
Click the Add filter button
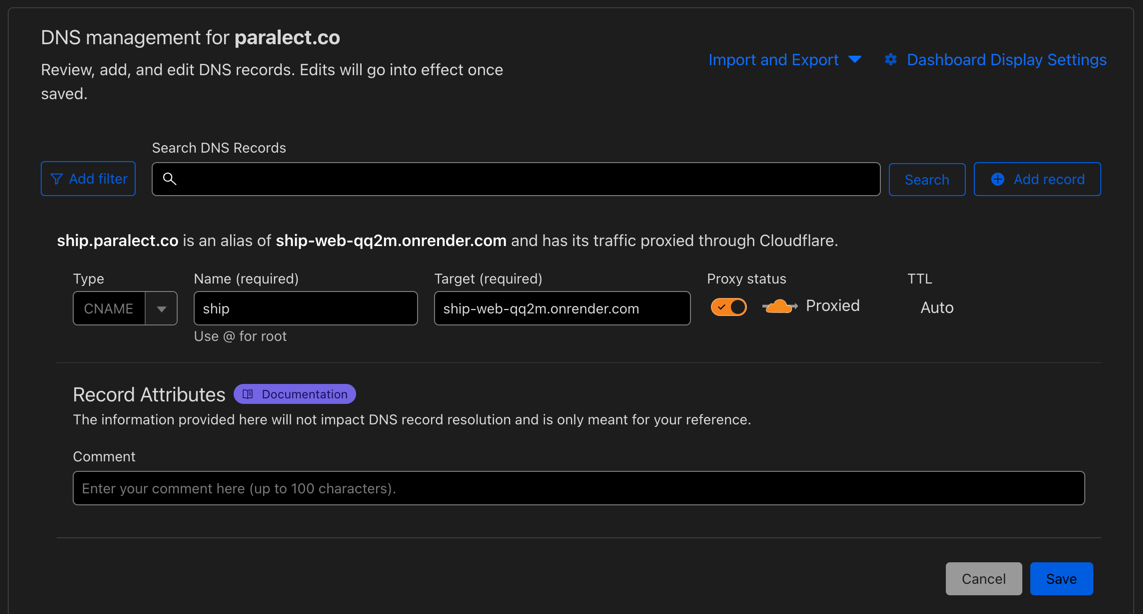(88, 178)
